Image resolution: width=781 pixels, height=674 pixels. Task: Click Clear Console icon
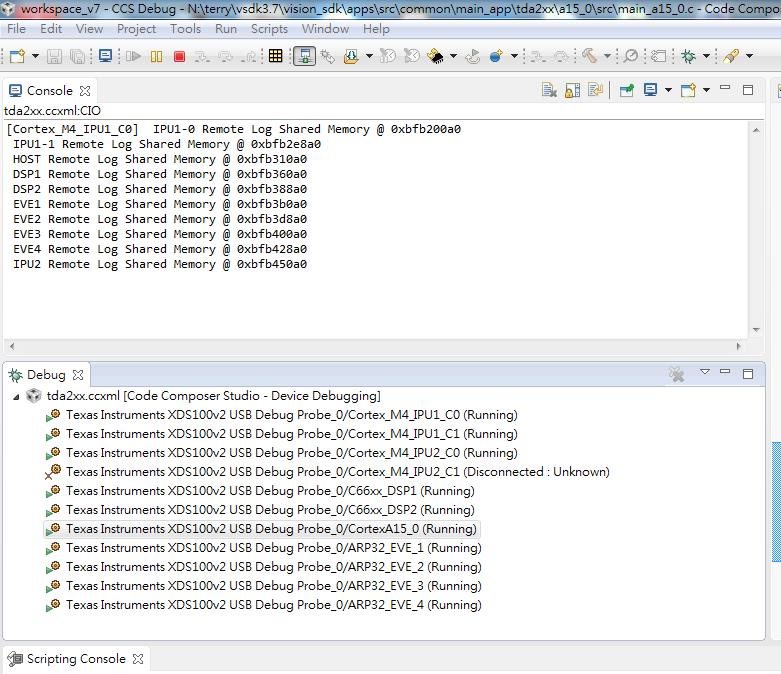coord(549,90)
